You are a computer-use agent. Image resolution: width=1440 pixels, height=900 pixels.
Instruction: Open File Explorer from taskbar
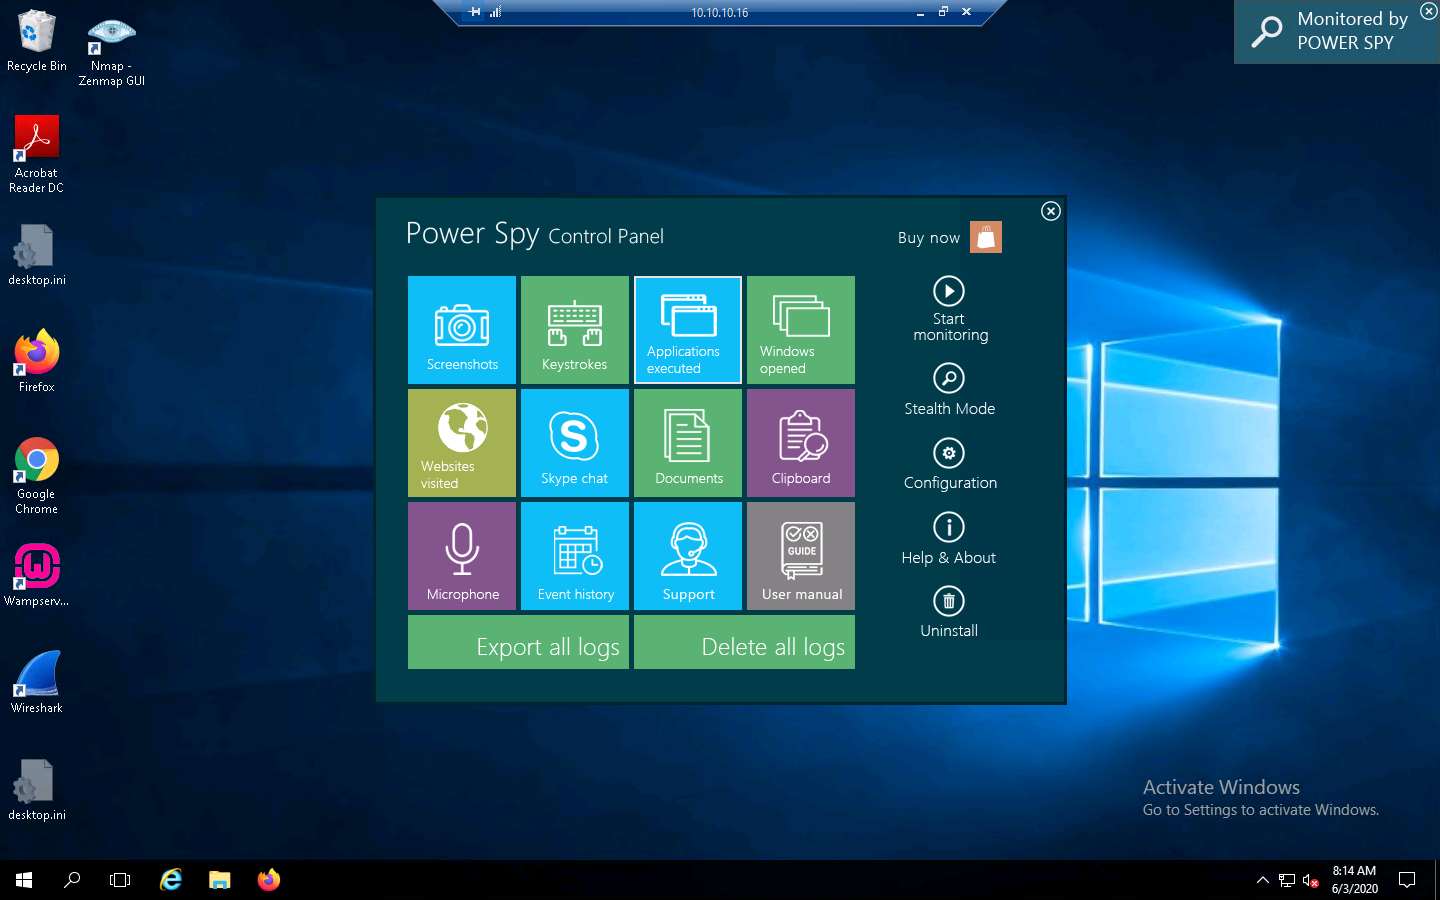point(220,880)
